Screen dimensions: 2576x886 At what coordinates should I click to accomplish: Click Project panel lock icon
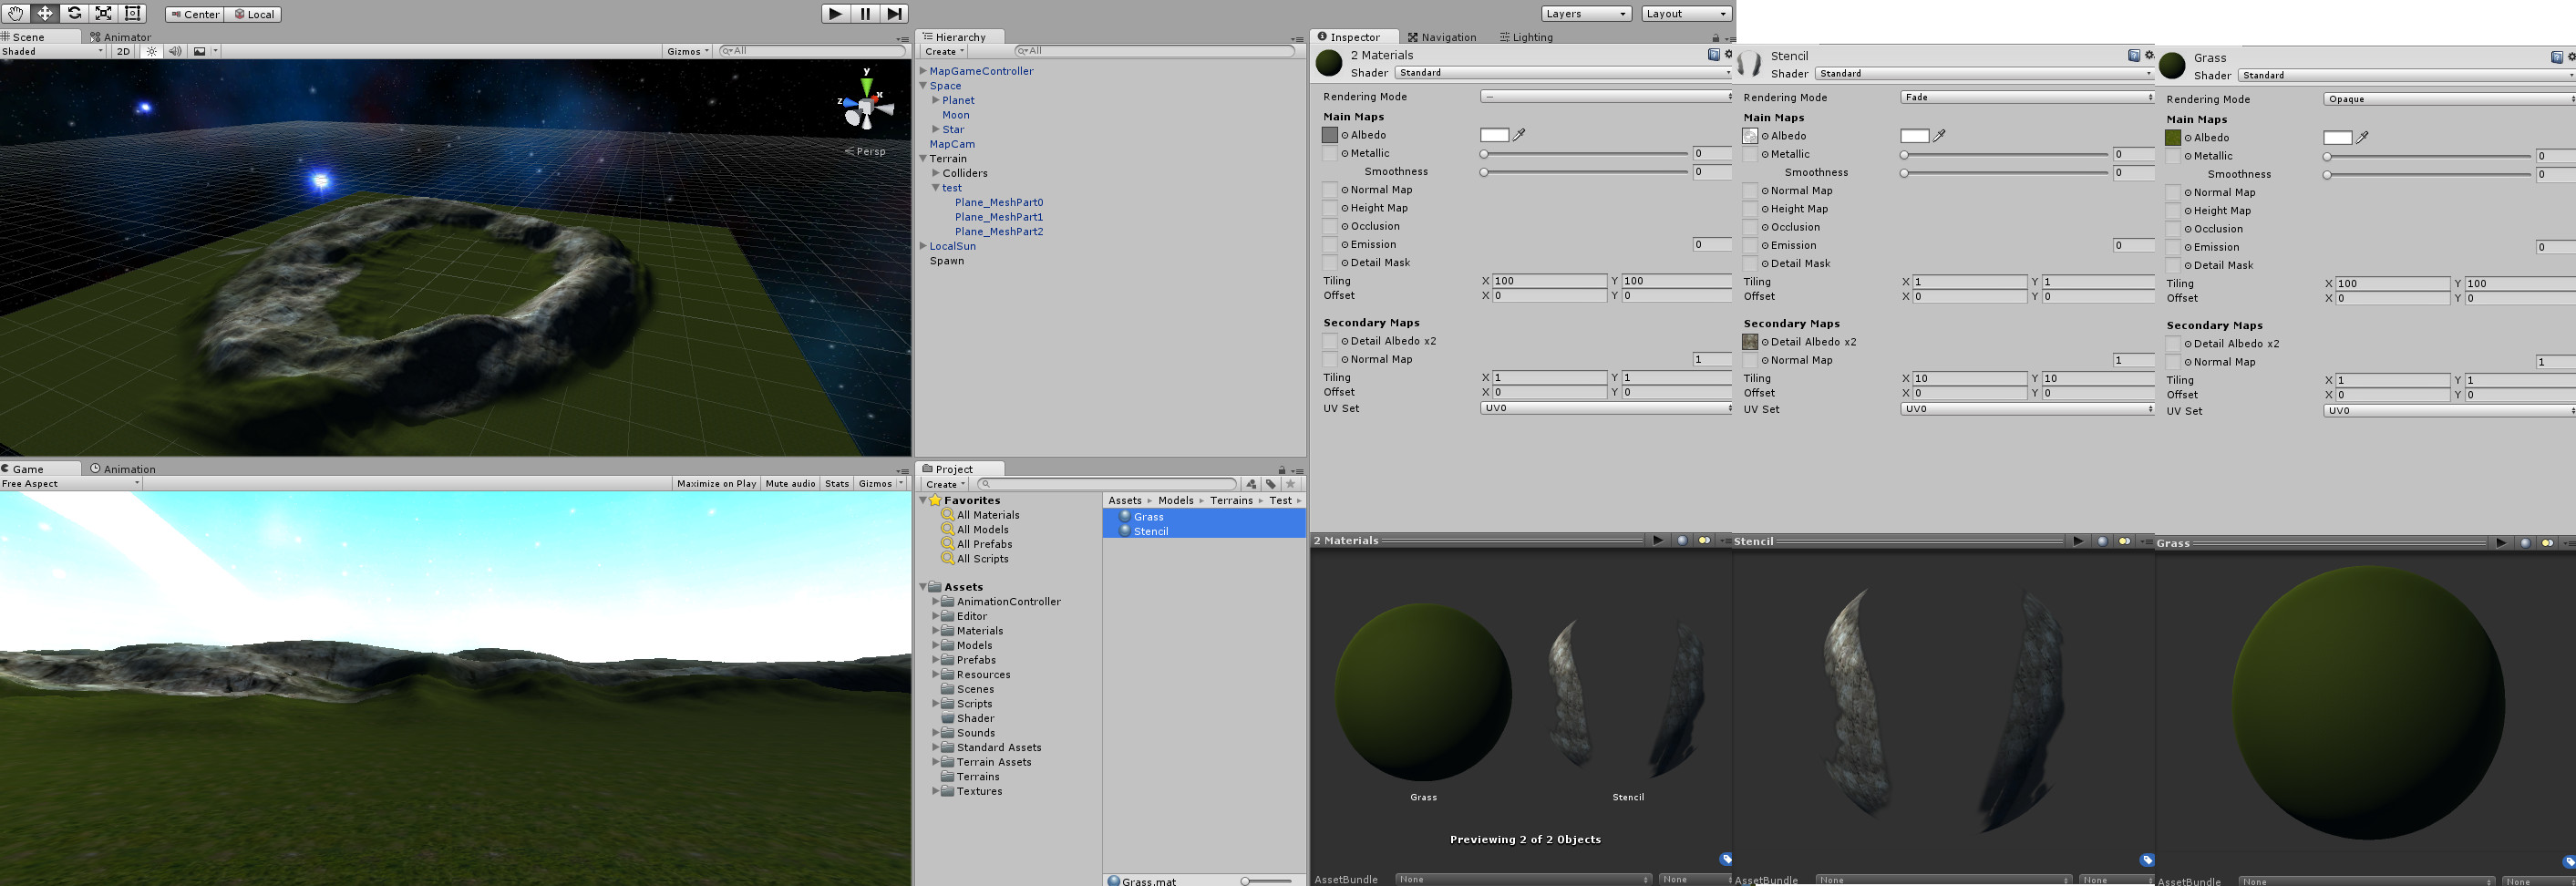(x=1282, y=469)
